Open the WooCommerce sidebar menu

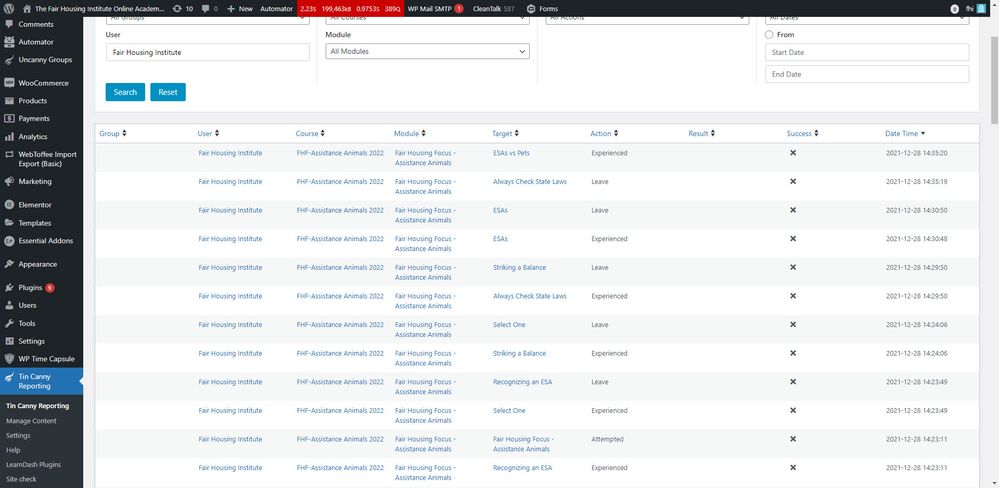(42, 83)
